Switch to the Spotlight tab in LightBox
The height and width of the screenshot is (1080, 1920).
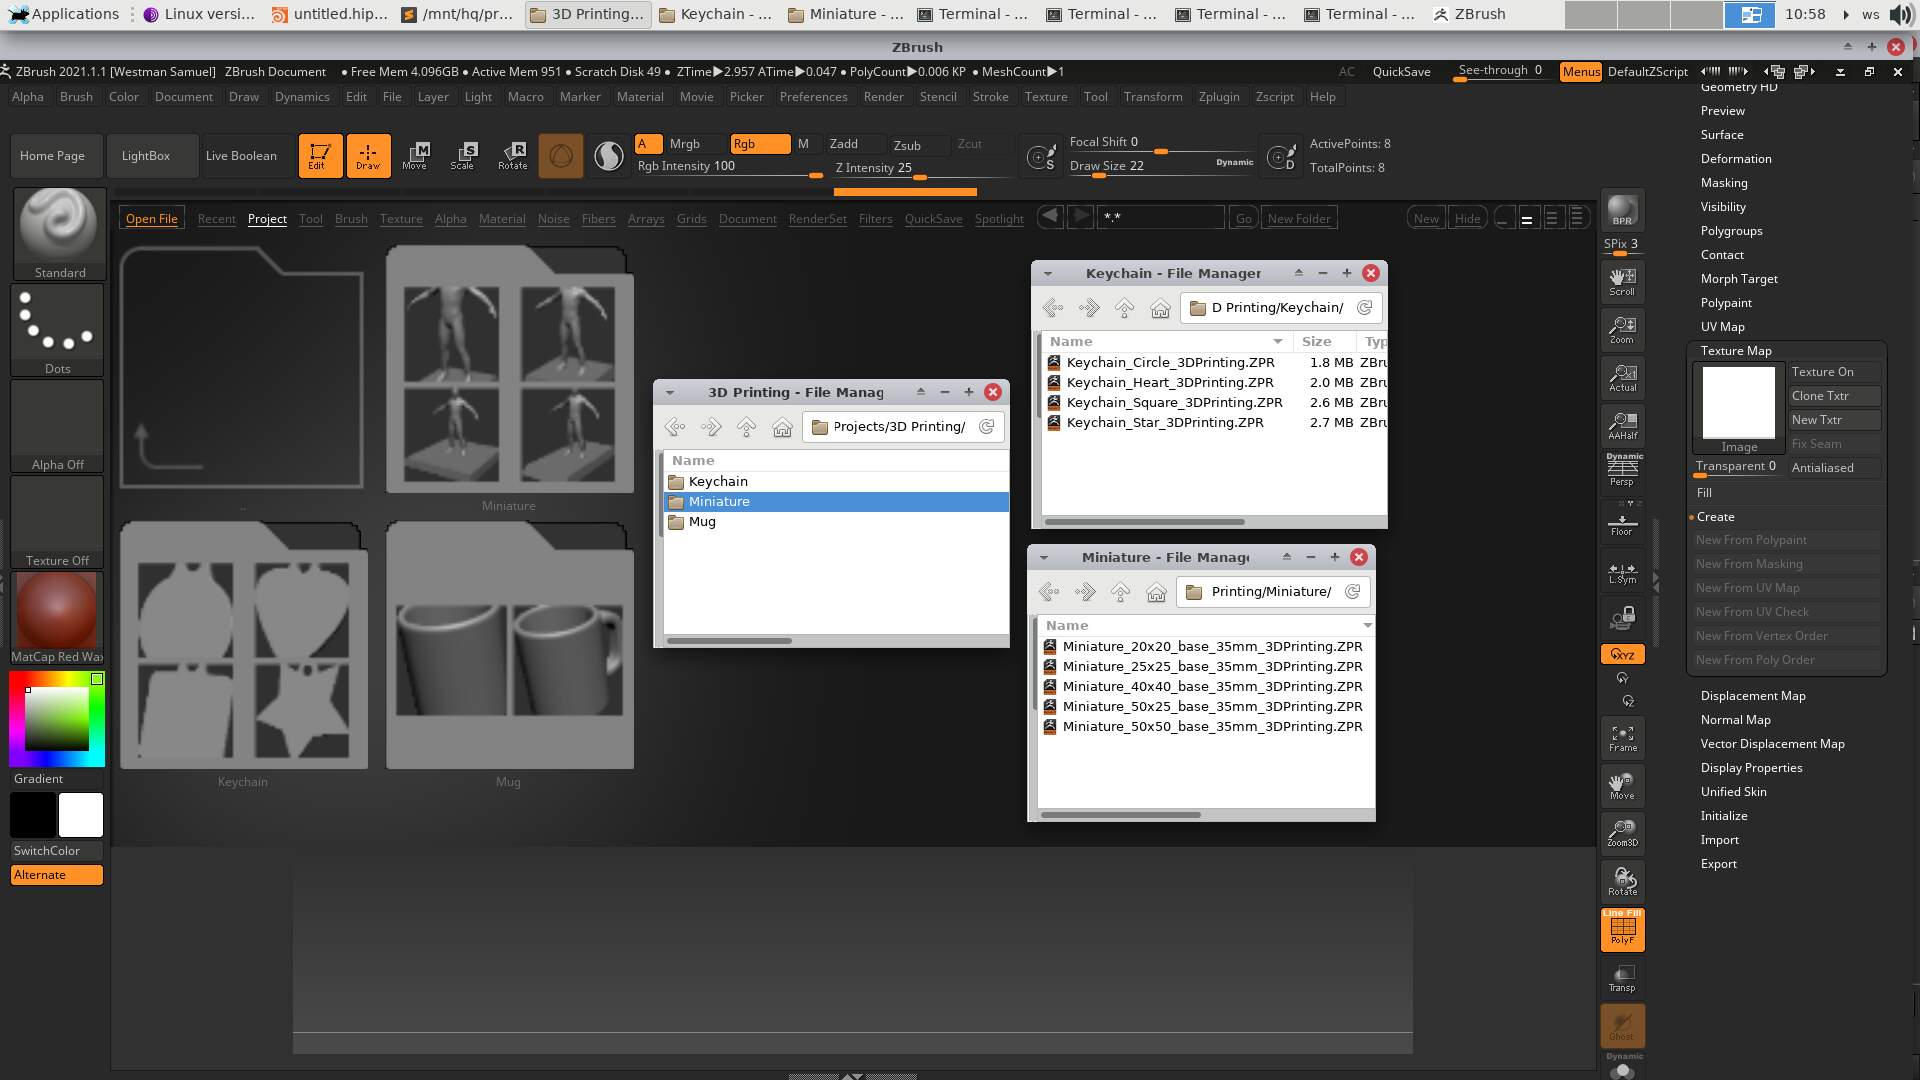999,219
